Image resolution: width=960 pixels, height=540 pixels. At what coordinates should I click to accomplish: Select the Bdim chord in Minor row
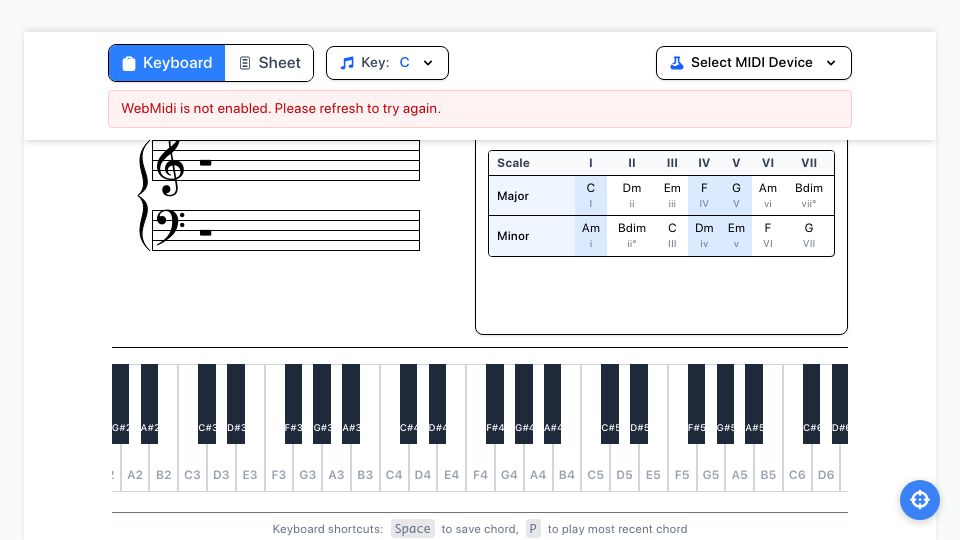[x=632, y=236]
